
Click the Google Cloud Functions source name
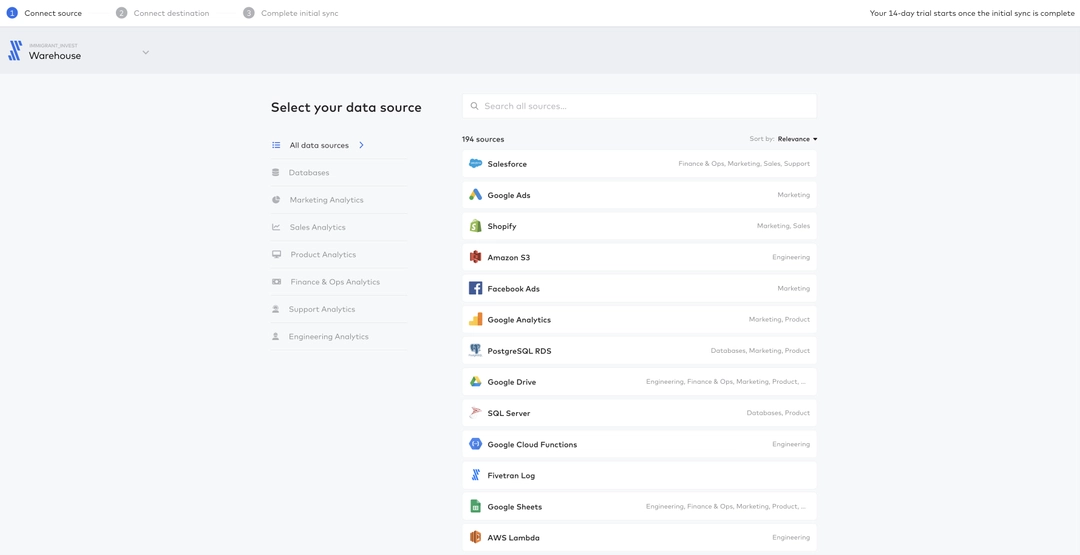pyautogui.click(x=532, y=444)
